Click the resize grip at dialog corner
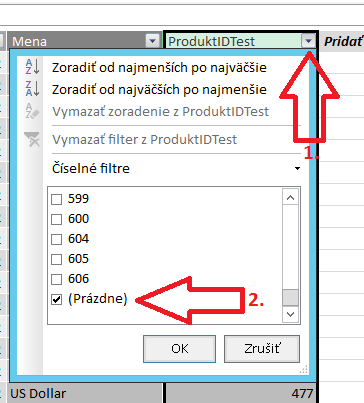This screenshot has width=364, height=403. click(304, 369)
